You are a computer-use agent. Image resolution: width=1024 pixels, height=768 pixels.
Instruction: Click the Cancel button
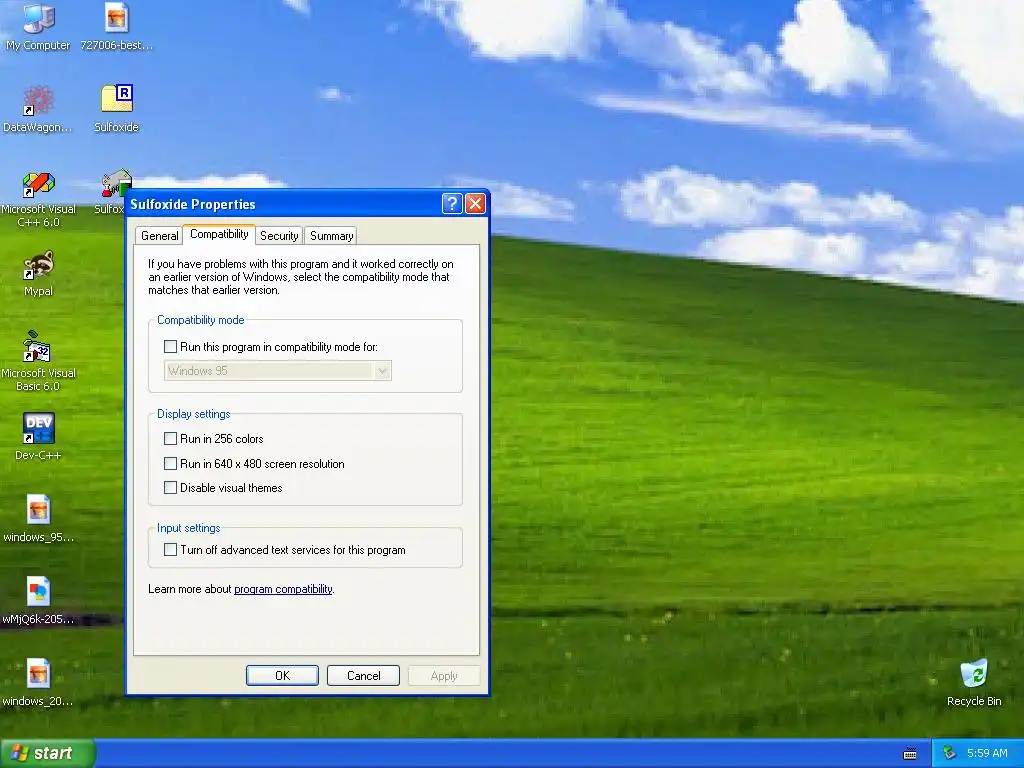tap(363, 675)
